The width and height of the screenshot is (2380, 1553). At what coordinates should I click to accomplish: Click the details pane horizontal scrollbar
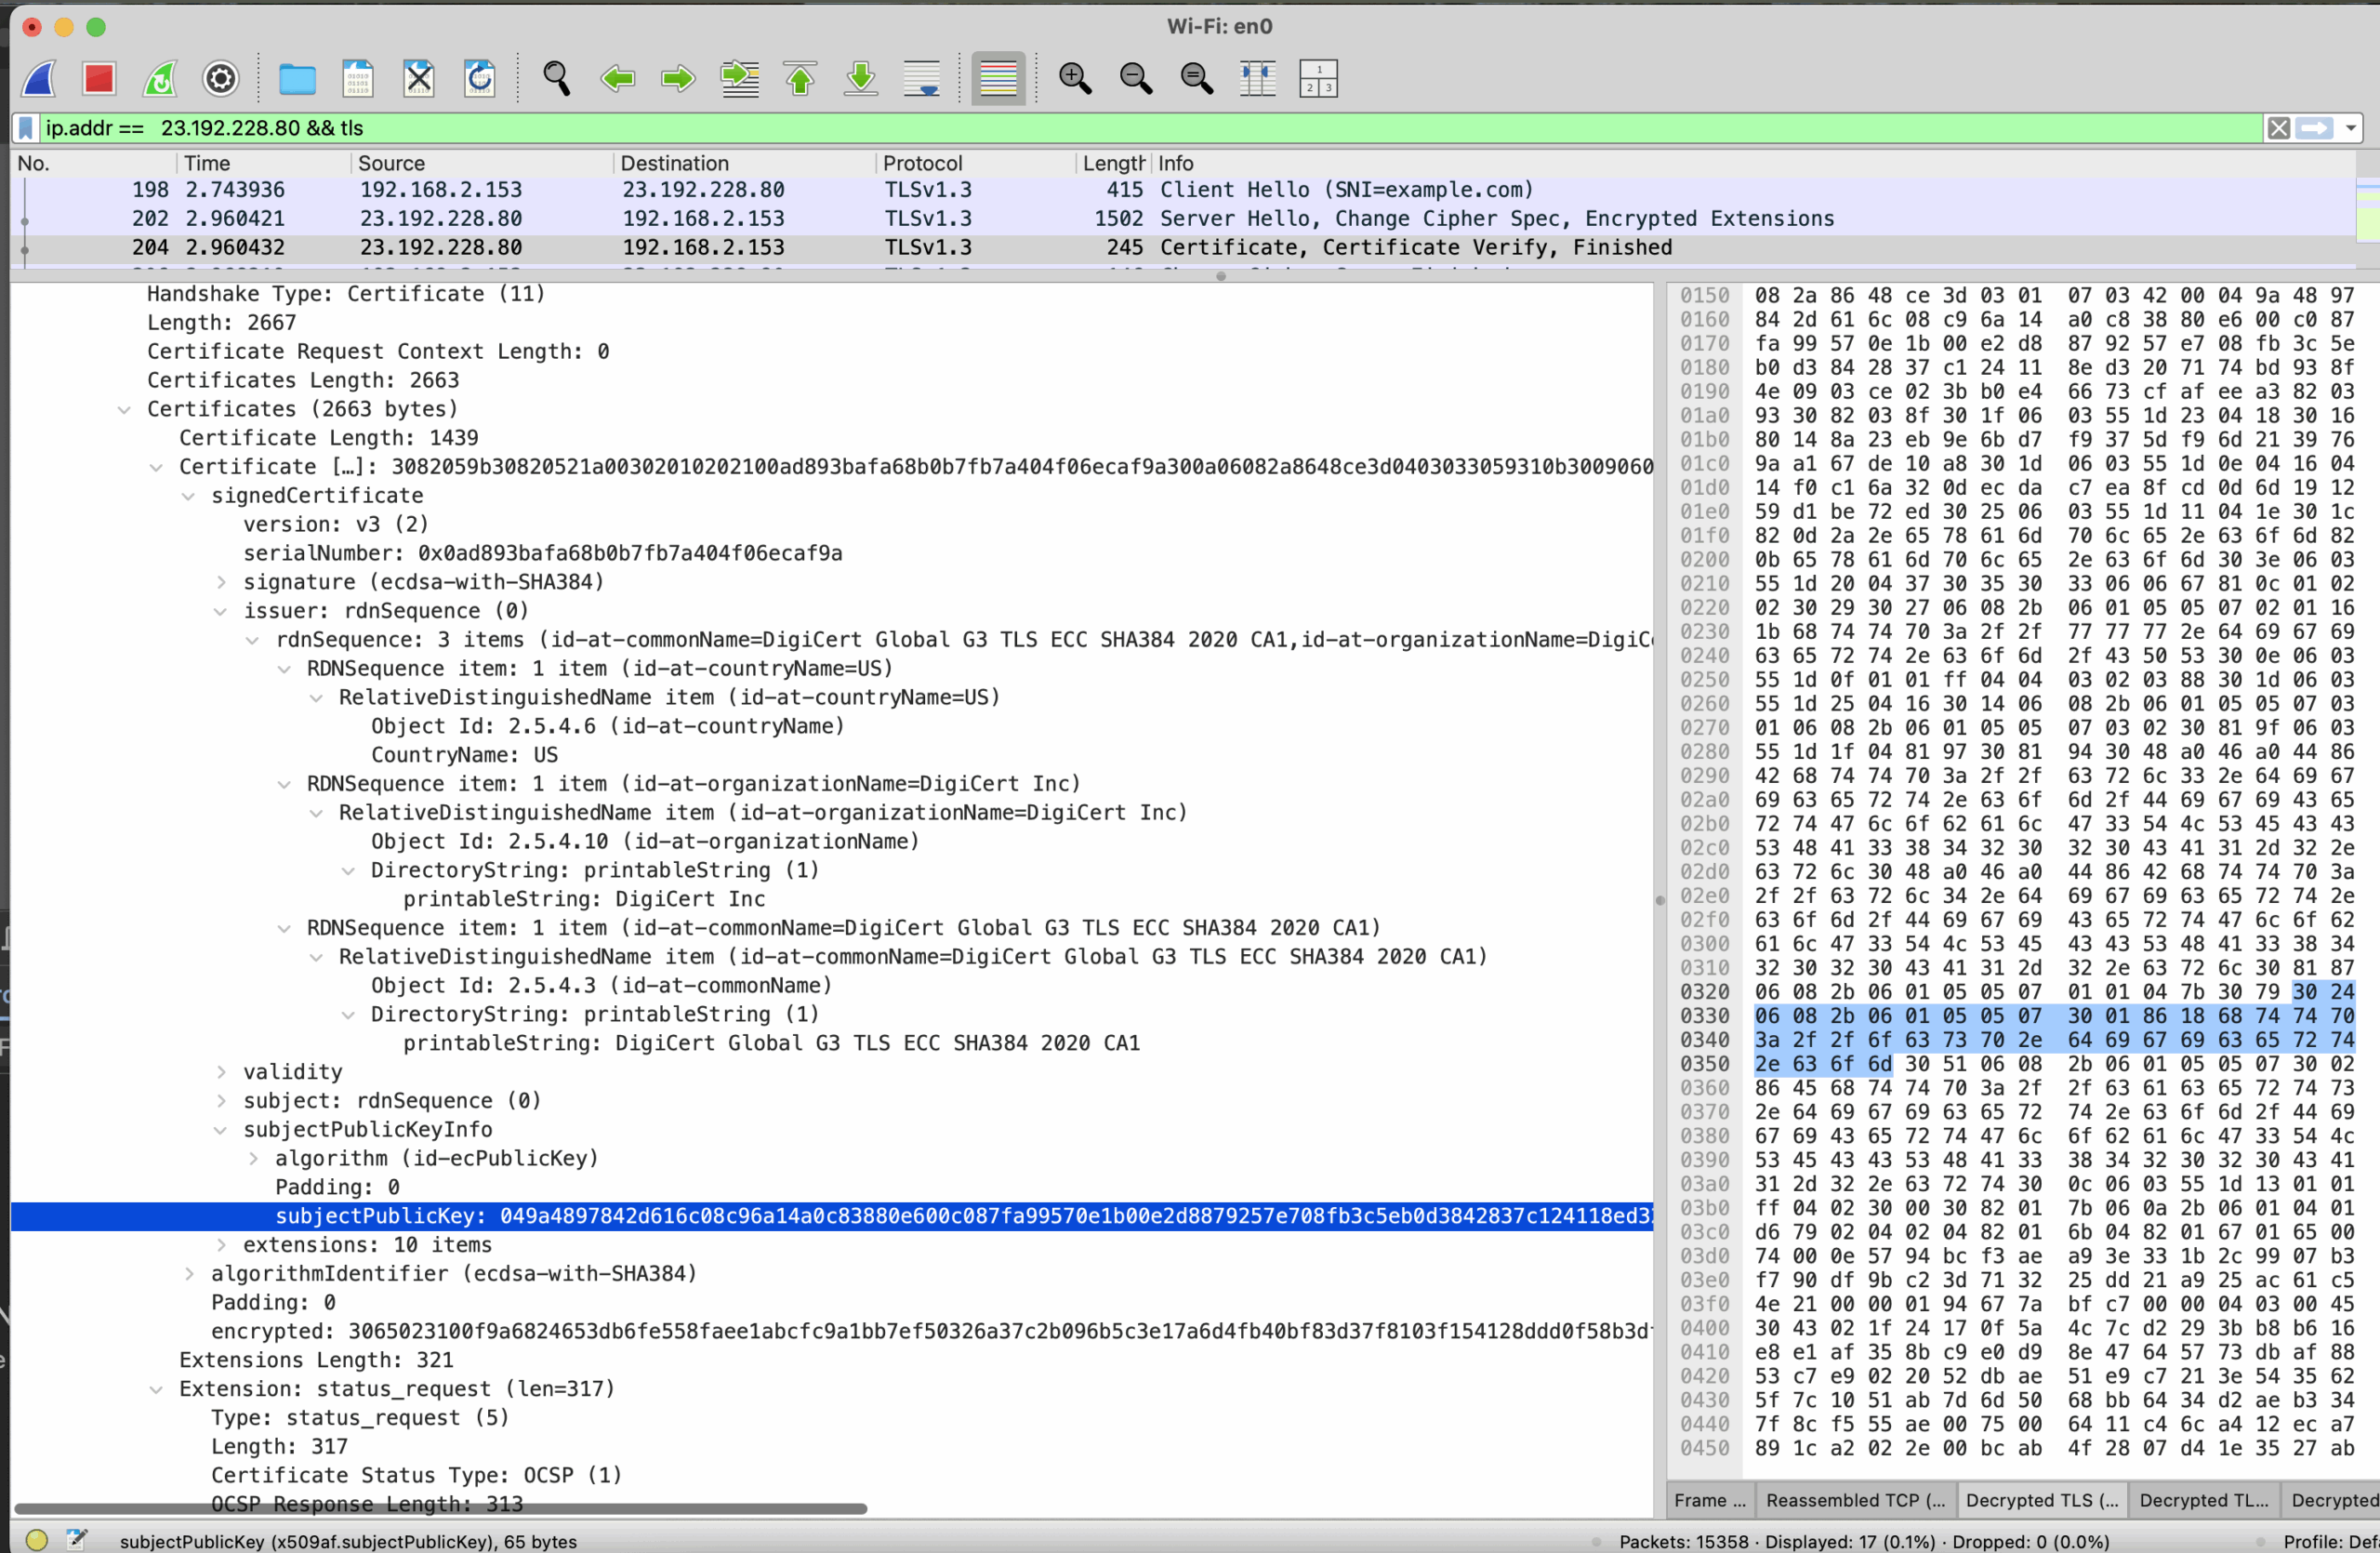pos(440,1509)
